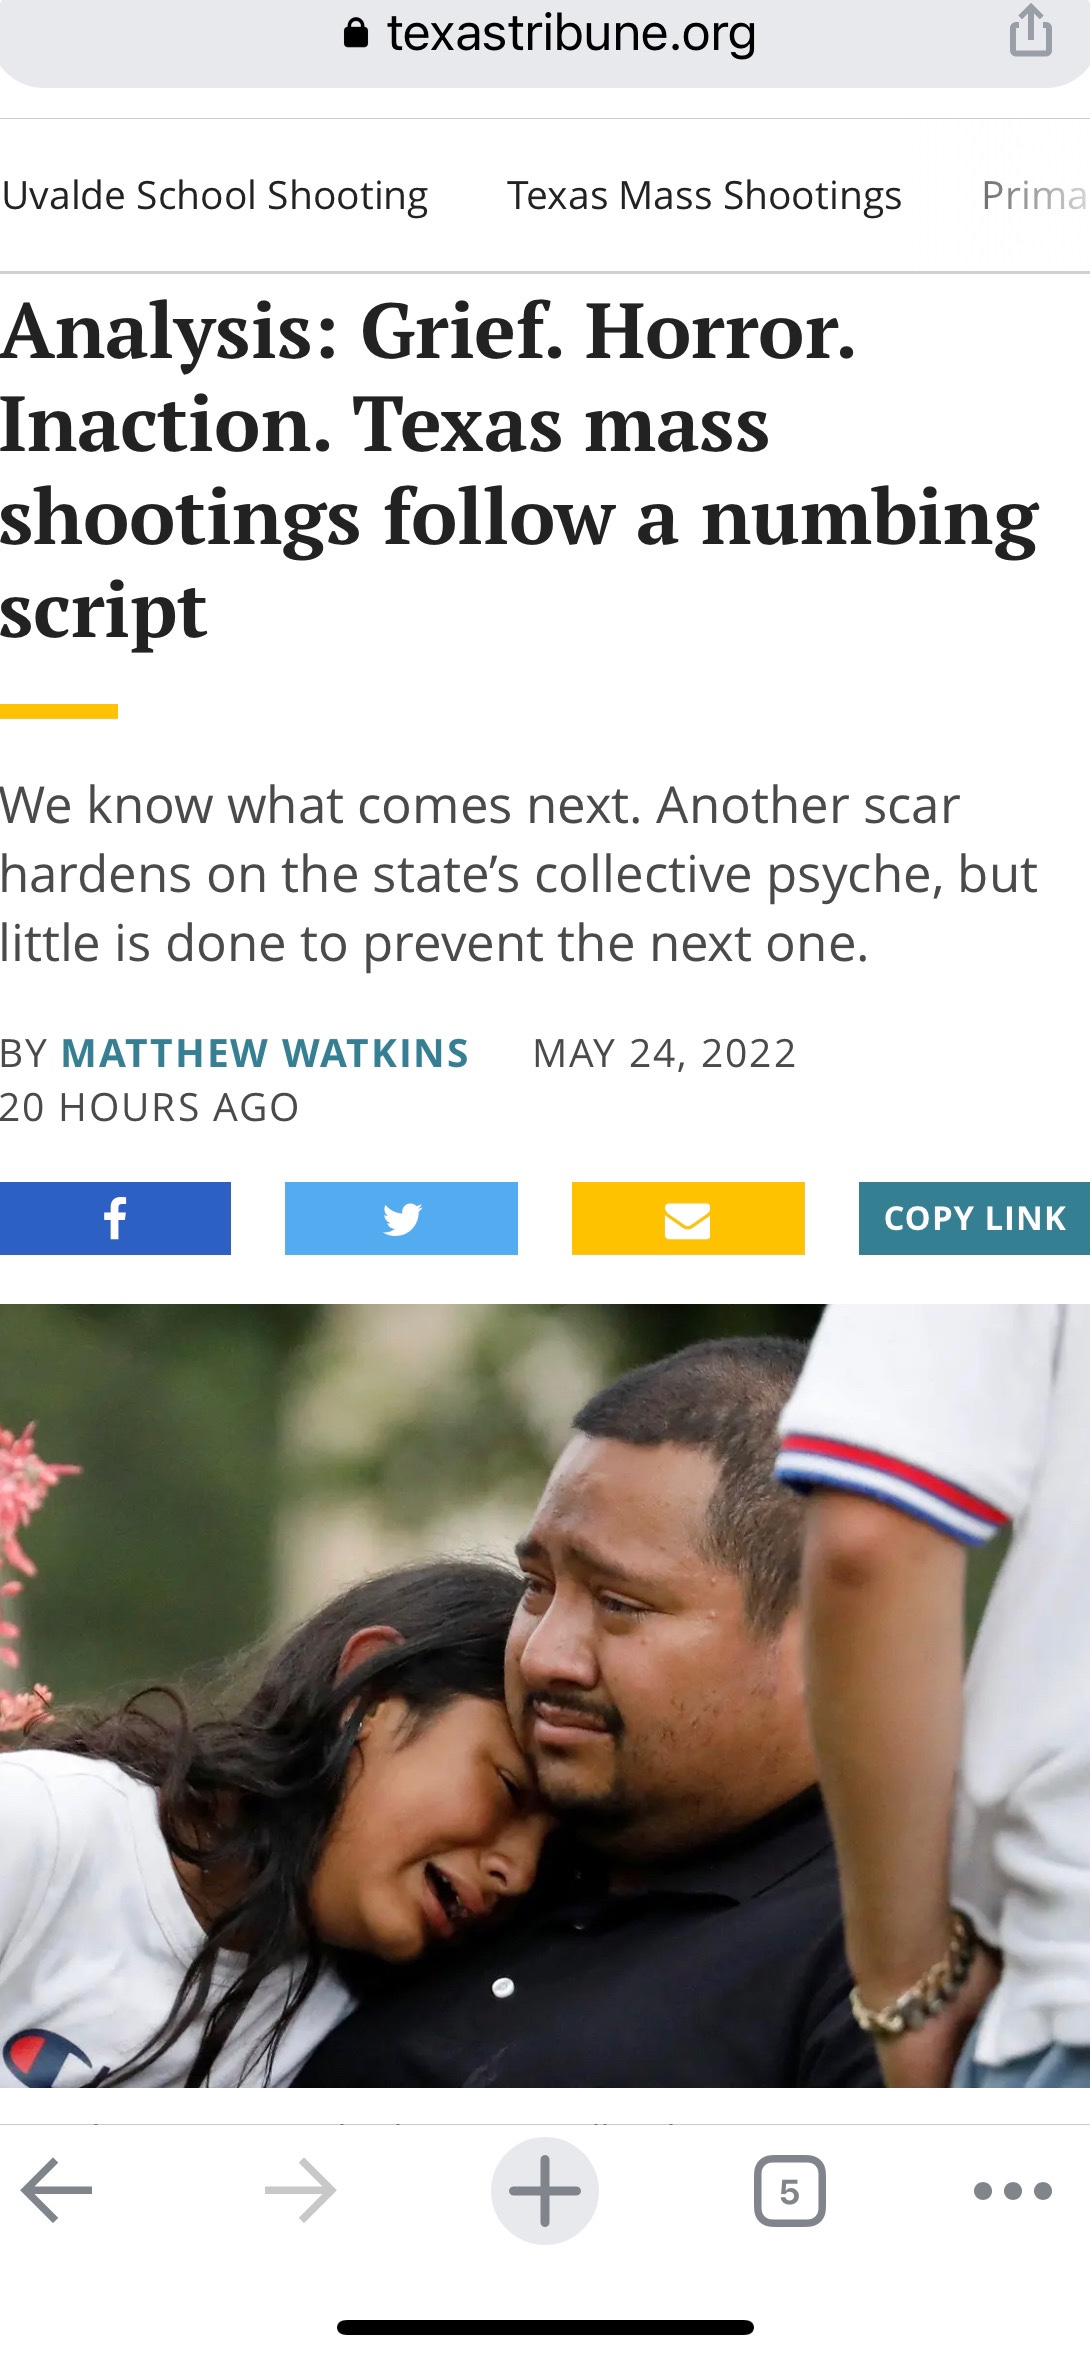Image resolution: width=1090 pixels, height=2359 pixels.
Task: Open a new tab with plus icon
Action: tap(545, 2190)
